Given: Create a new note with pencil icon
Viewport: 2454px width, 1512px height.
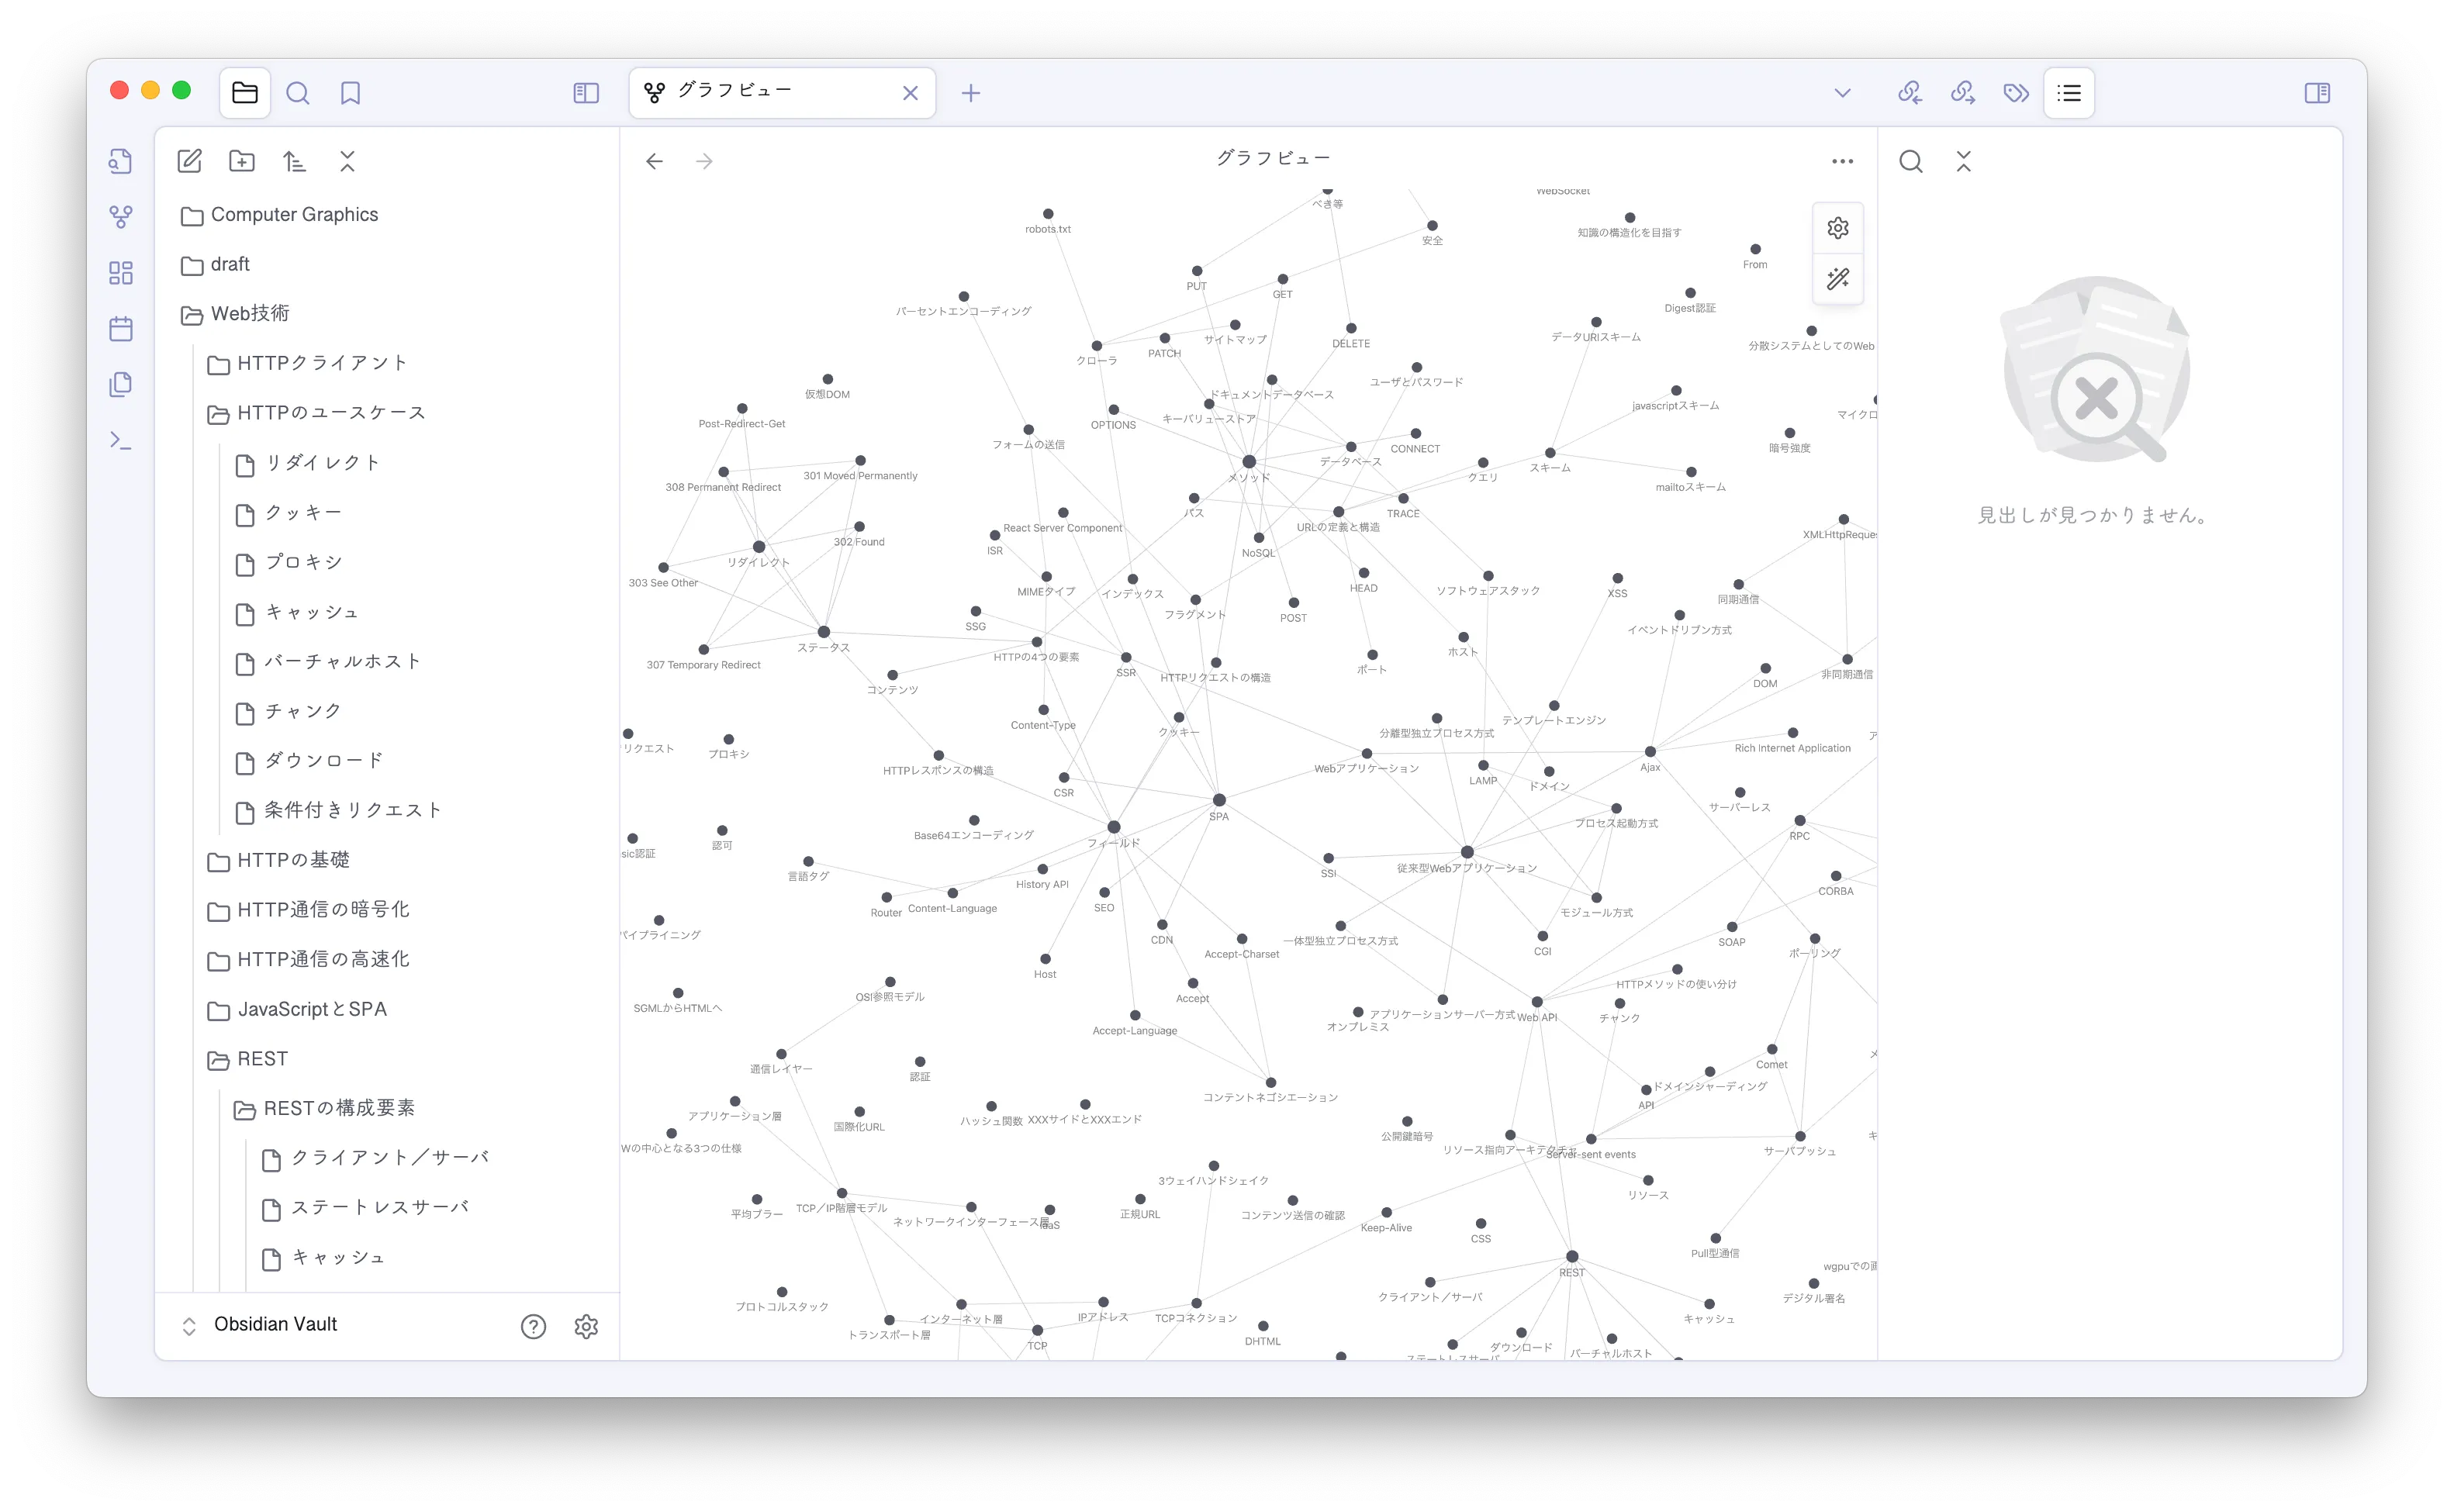Looking at the screenshot, I should [189, 161].
